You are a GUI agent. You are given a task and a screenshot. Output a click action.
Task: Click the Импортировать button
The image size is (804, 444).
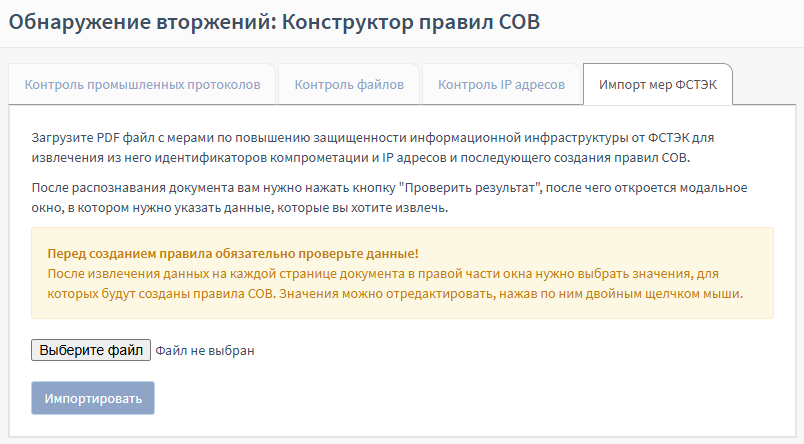[x=93, y=398]
